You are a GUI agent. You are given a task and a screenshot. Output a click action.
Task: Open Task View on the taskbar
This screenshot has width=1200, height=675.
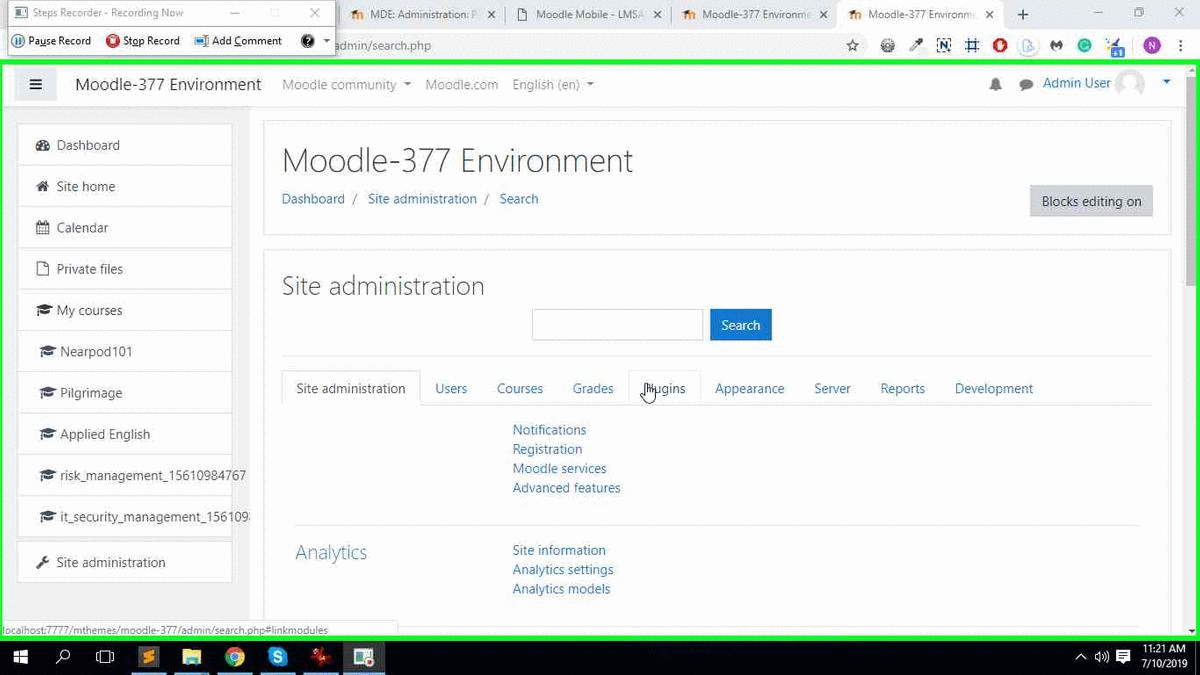pyautogui.click(x=105, y=657)
